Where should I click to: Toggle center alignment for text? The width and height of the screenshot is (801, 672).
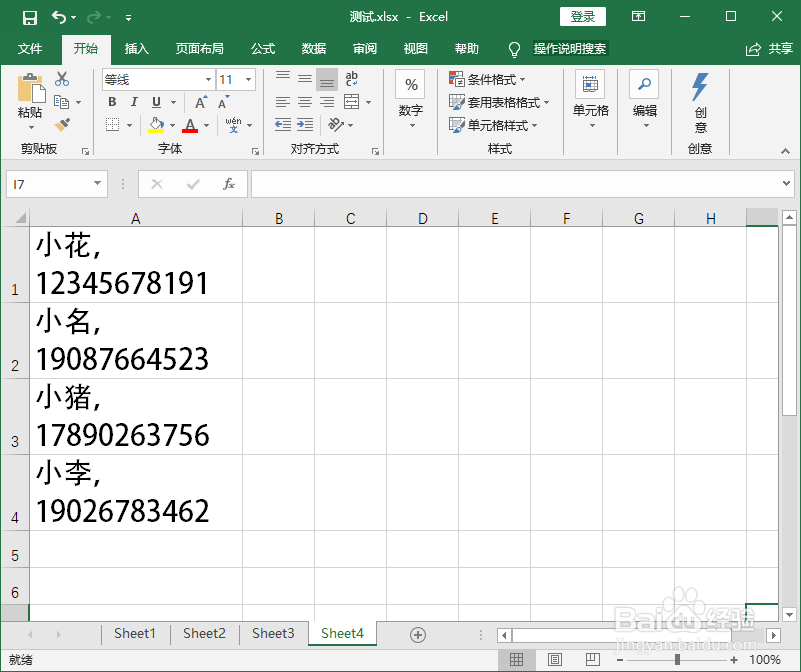click(x=304, y=100)
